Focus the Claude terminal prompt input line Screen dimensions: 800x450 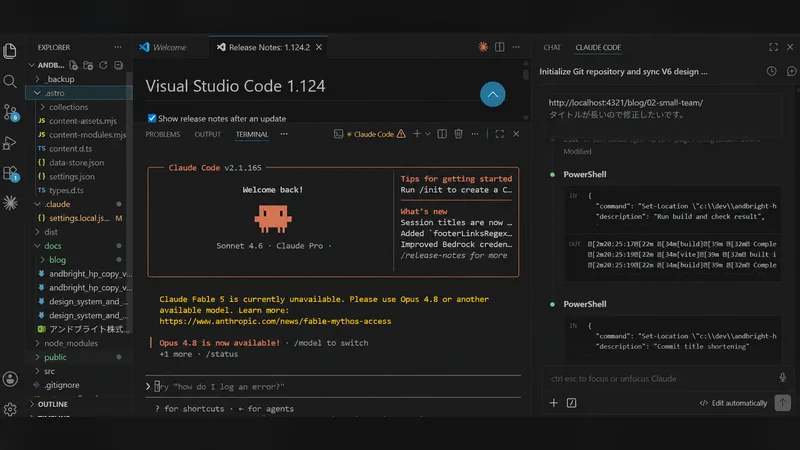click(x=333, y=386)
